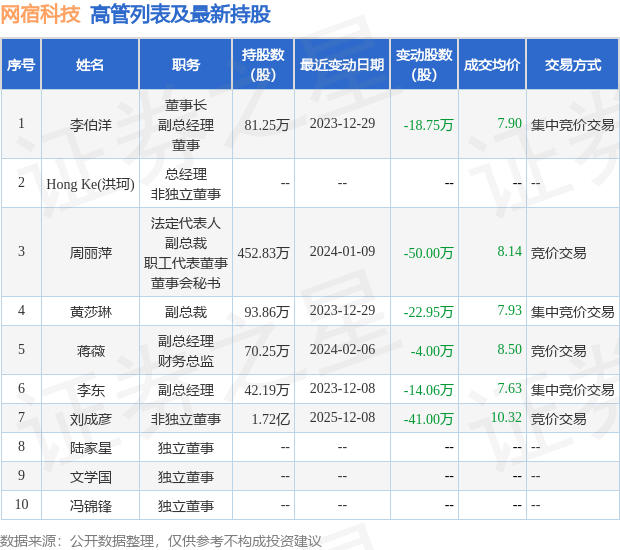620x550 pixels.
Task: Select the 交易方式 column header
Action: [573, 65]
